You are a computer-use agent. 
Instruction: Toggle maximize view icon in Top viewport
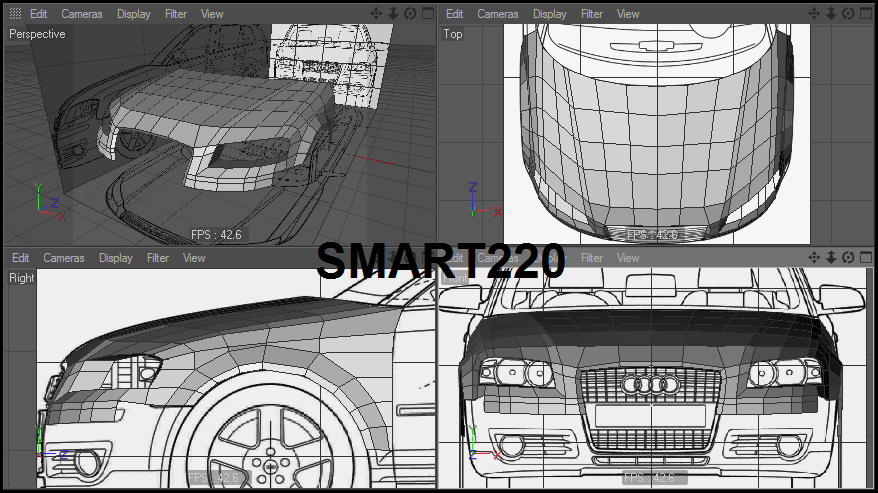(866, 13)
